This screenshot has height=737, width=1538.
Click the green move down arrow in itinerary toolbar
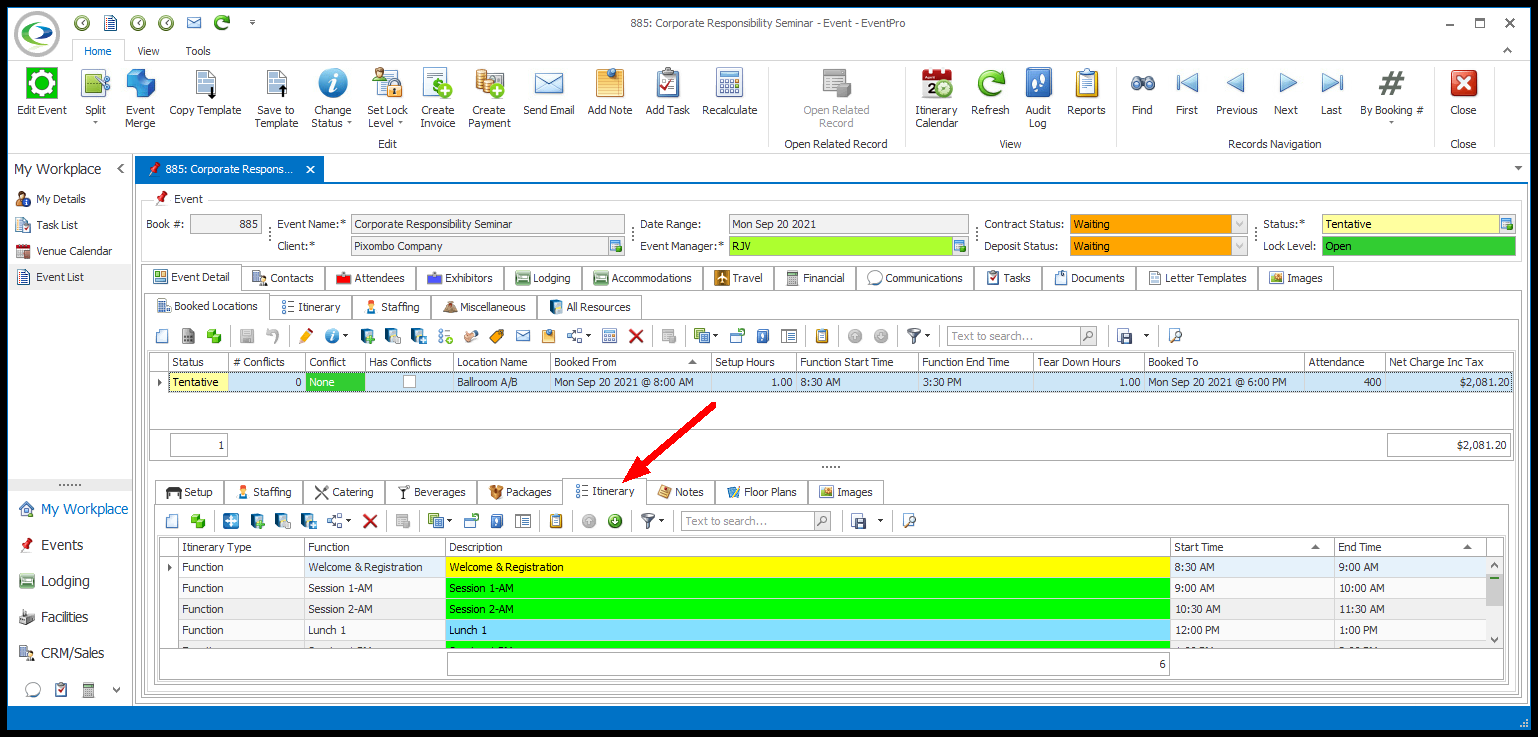[x=614, y=521]
